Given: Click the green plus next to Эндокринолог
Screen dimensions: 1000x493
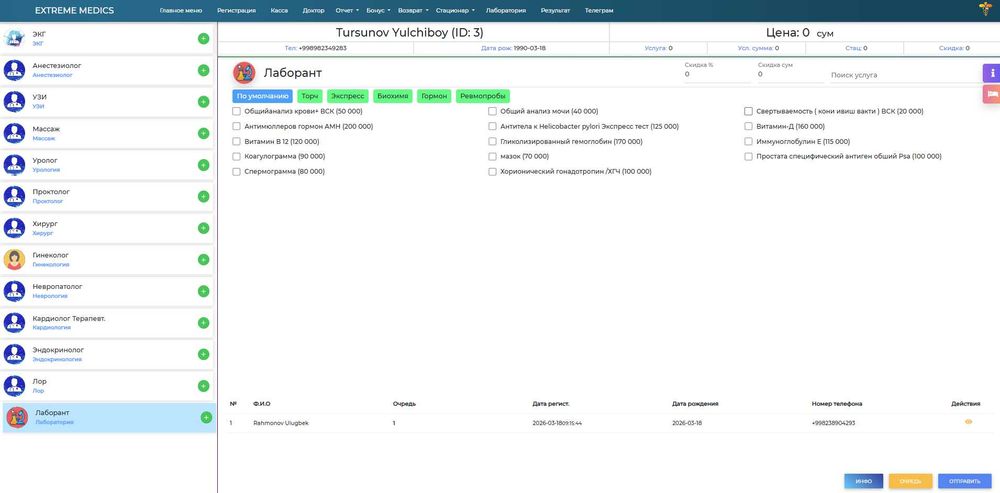Looking at the screenshot, I should (x=203, y=355).
